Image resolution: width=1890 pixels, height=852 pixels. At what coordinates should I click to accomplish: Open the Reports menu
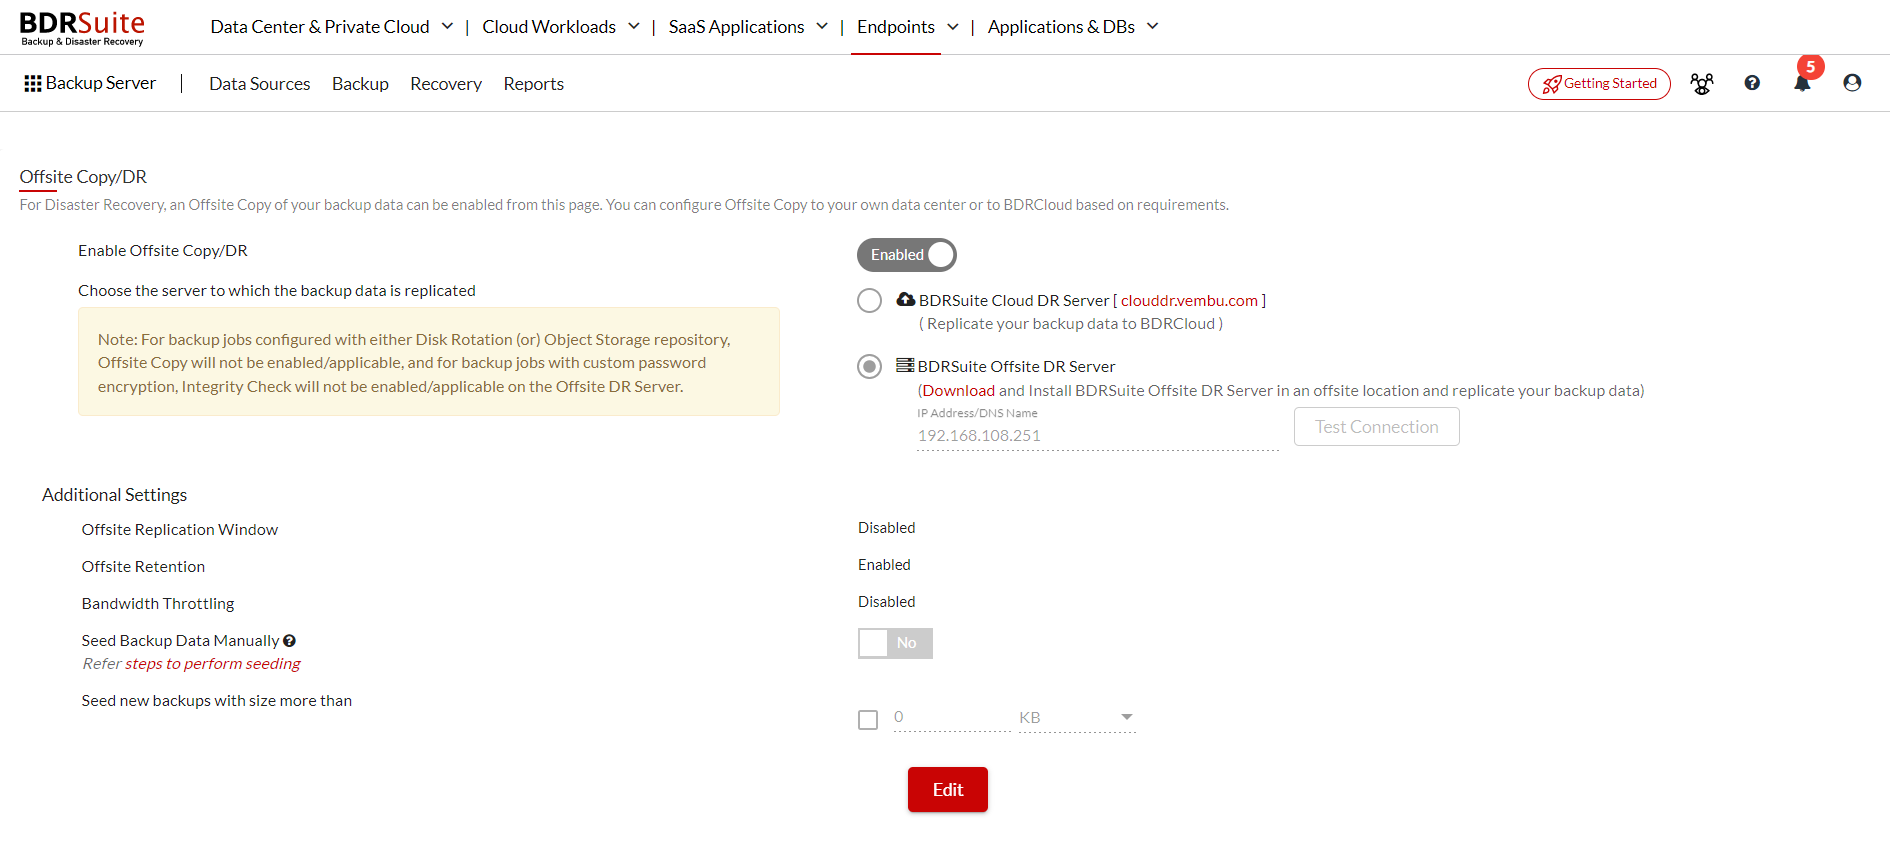point(534,84)
